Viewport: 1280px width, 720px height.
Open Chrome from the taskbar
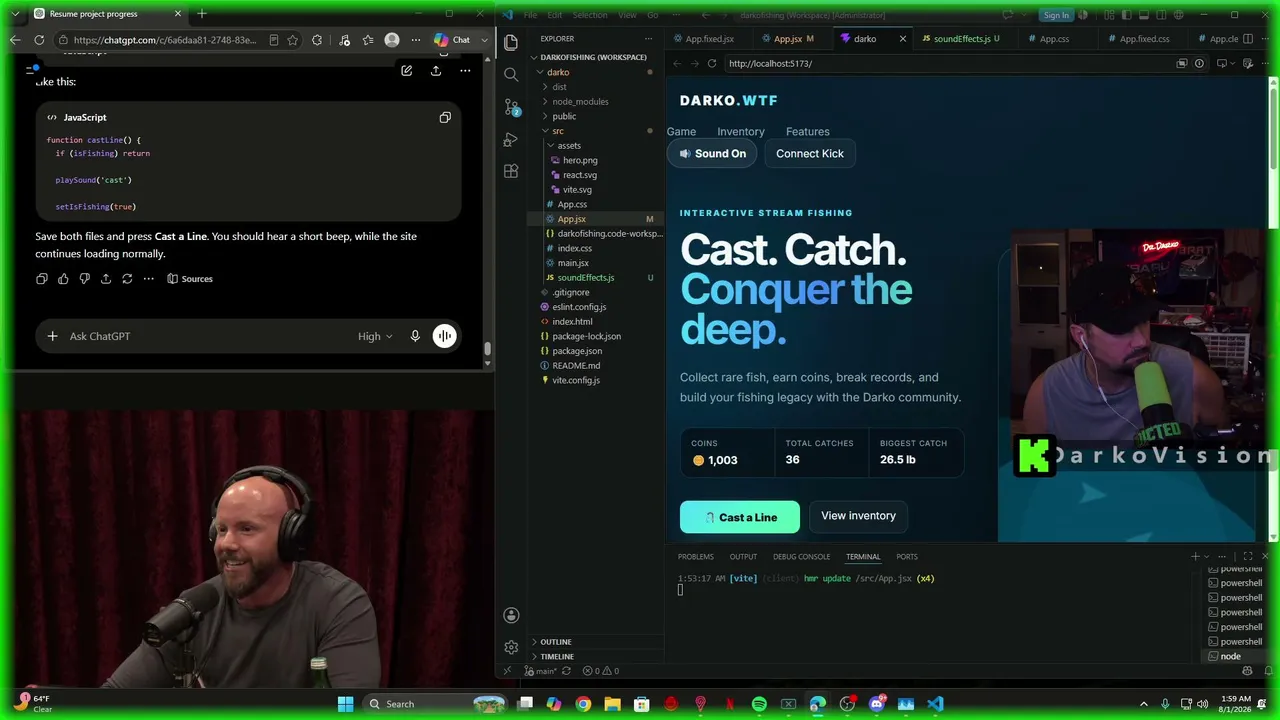583,704
